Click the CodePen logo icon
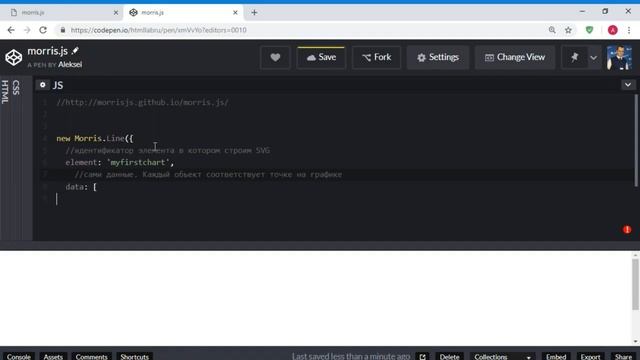This screenshot has height=360, width=640. point(13,58)
